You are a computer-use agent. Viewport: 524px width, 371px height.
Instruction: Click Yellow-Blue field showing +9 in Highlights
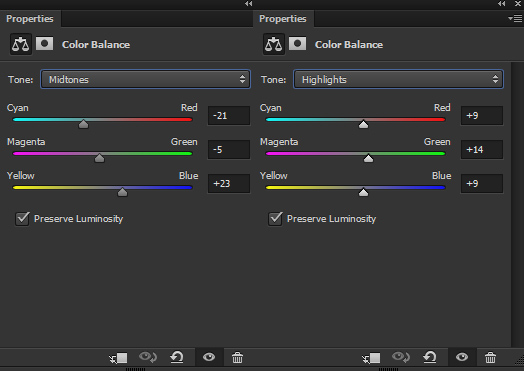pos(482,183)
